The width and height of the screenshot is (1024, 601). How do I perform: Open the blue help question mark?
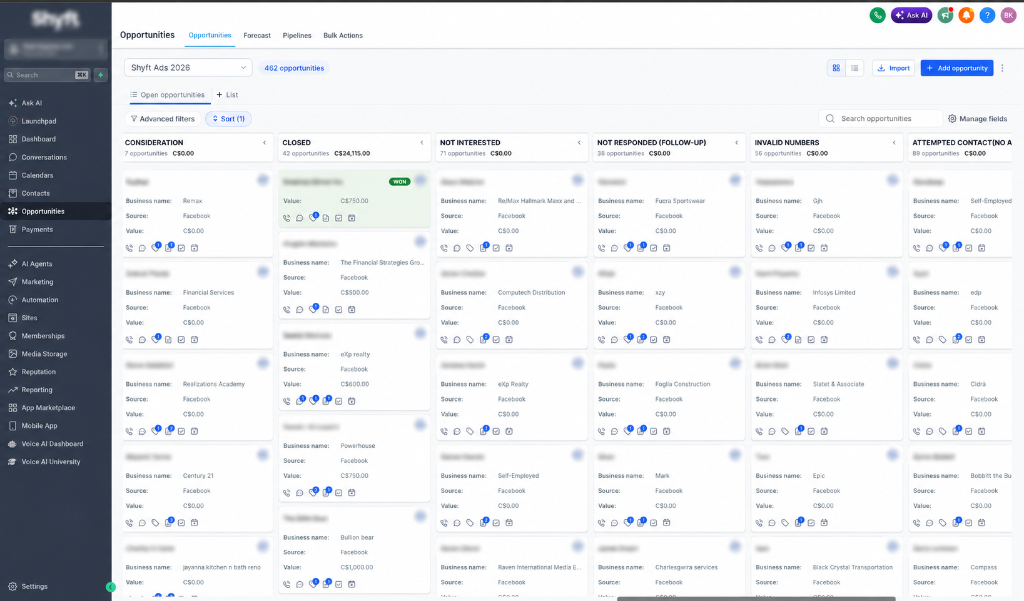point(987,15)
